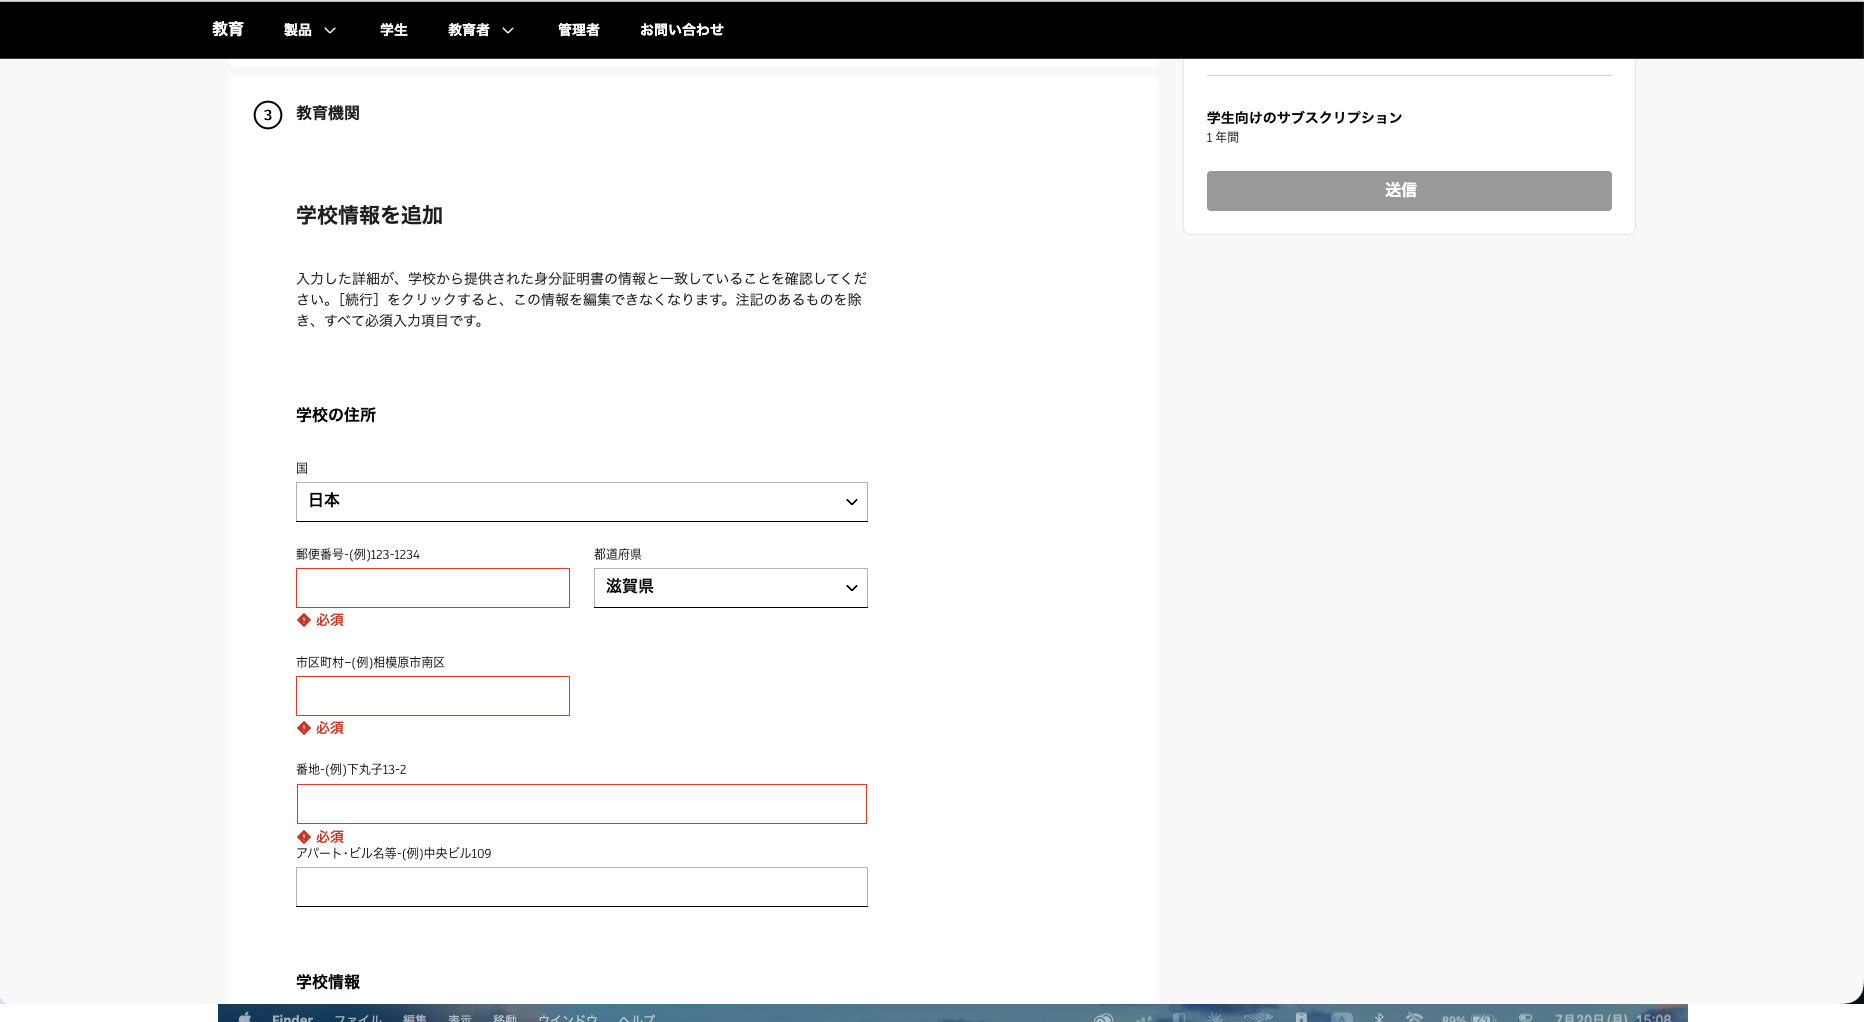This screenshot has height=1022, width=1864.
Task: Click the 教育機関 step heading
Action: [328, 113]
